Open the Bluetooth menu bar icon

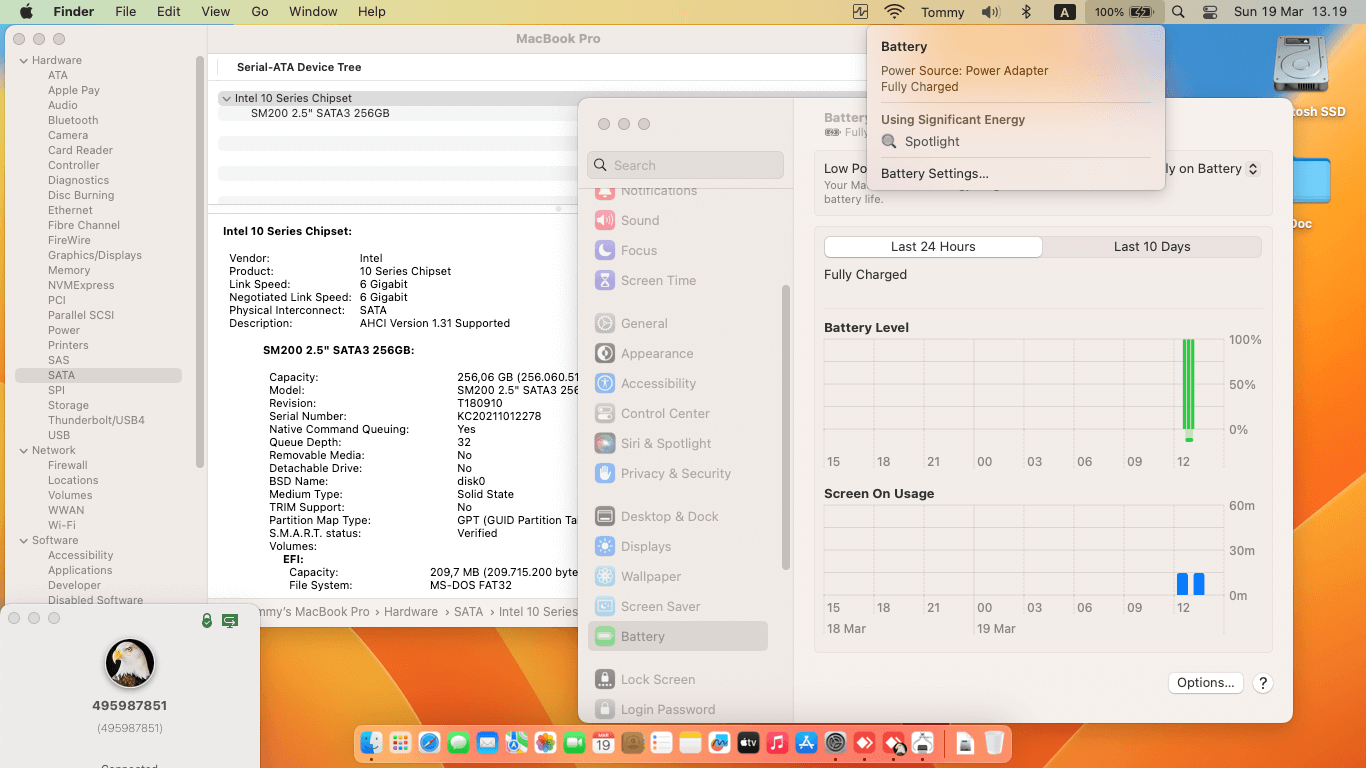(1025, 12)
